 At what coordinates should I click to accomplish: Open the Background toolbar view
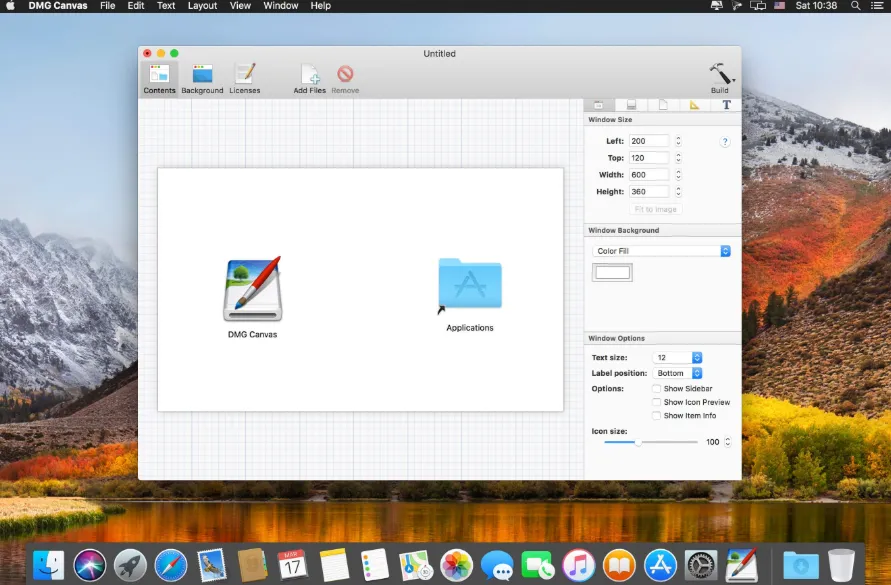coord(202,78)
